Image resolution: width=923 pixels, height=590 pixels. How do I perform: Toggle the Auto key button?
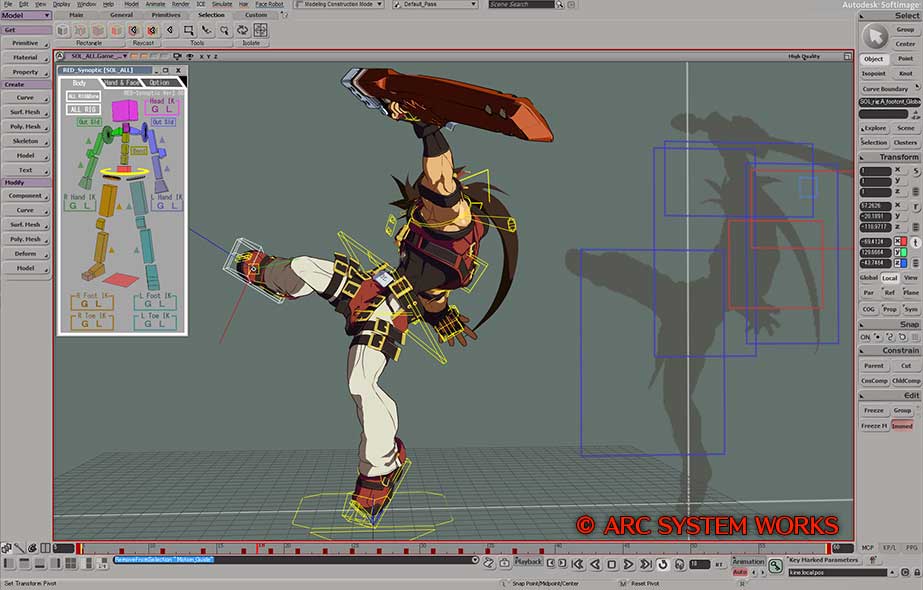coord(739,572)
